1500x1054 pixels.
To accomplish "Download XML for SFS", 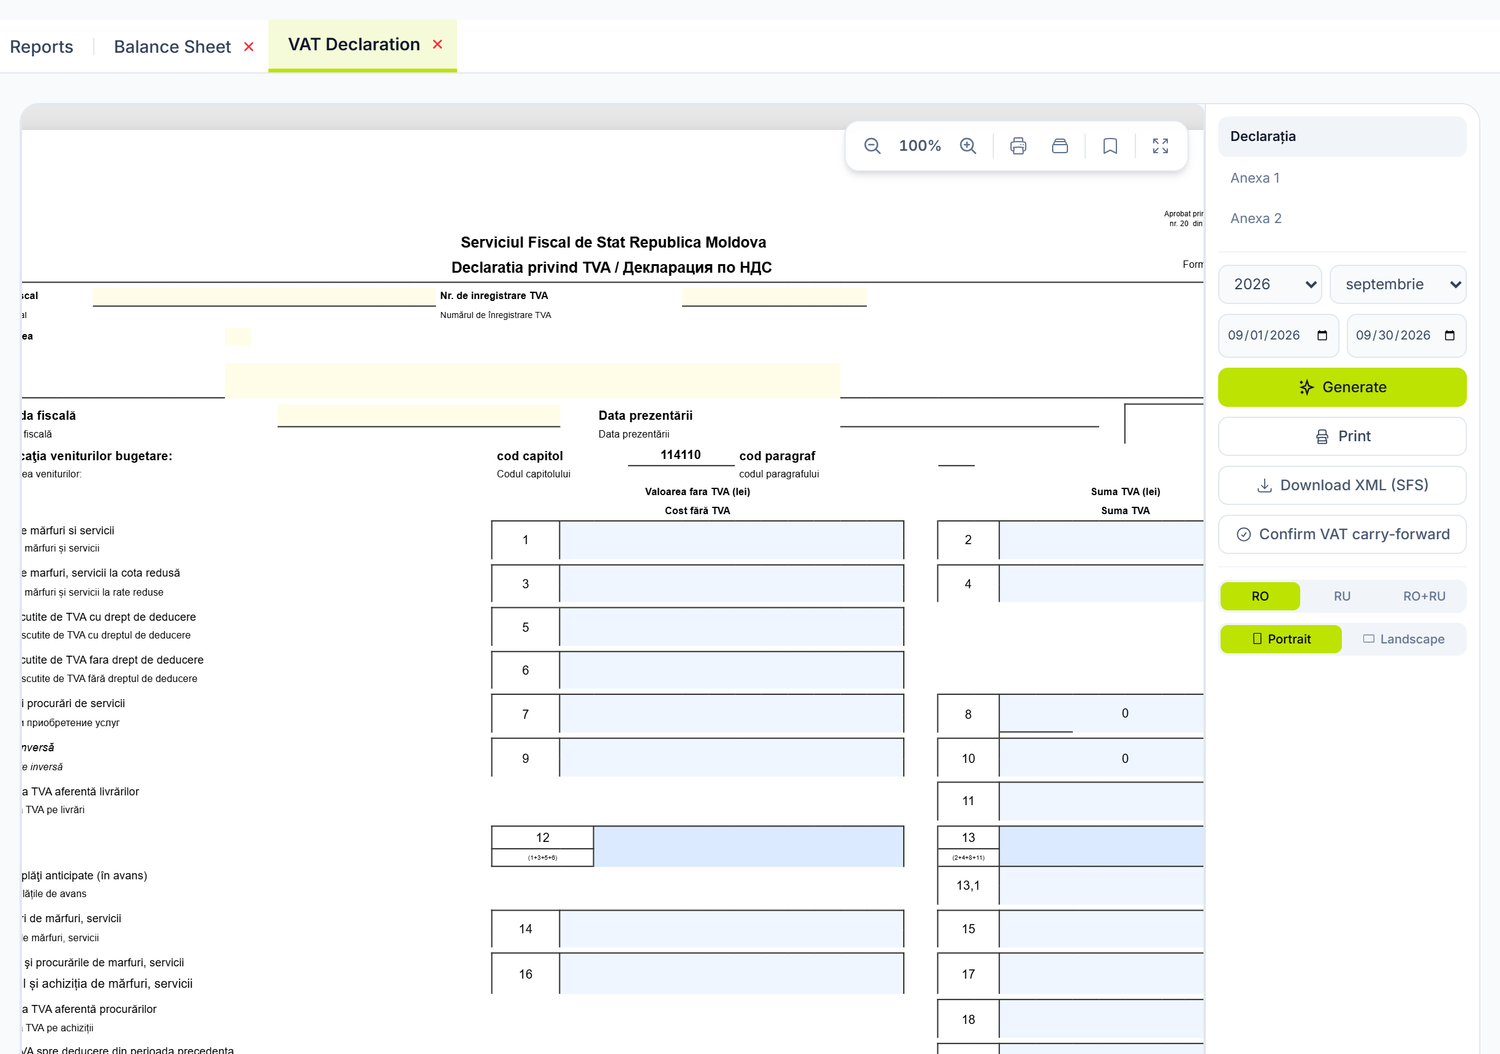I will pos(1342,485).
